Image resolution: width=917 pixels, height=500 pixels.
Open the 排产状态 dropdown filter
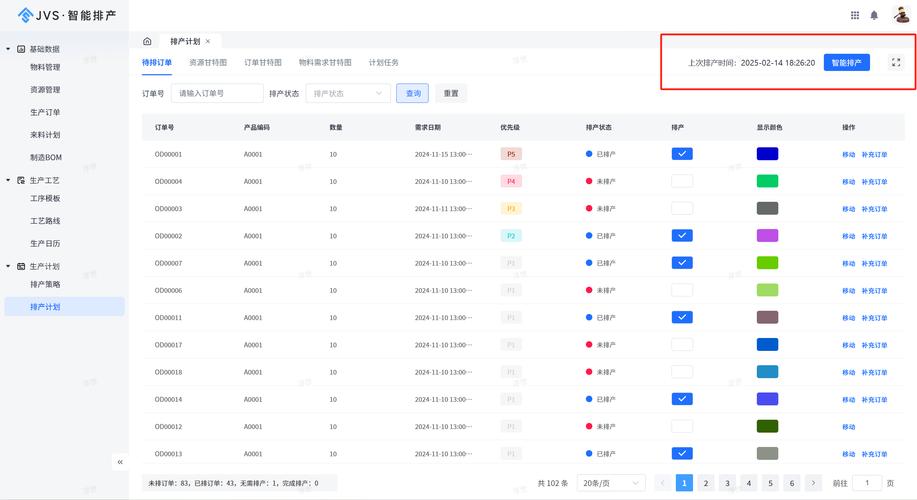(x=347, y=93)
